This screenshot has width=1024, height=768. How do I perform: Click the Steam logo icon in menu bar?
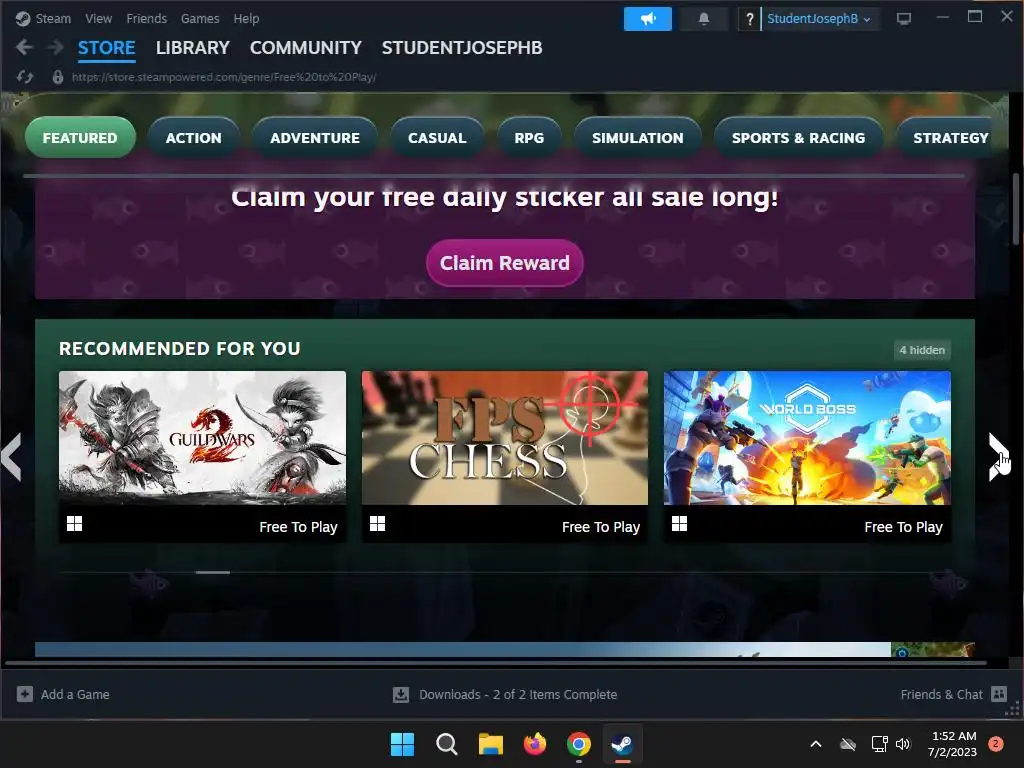(23, 19)
